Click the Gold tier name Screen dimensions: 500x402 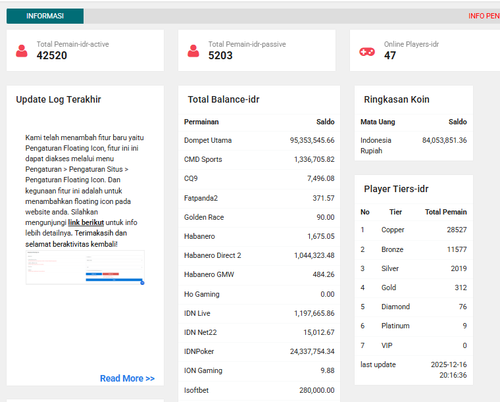click(389, 287)
